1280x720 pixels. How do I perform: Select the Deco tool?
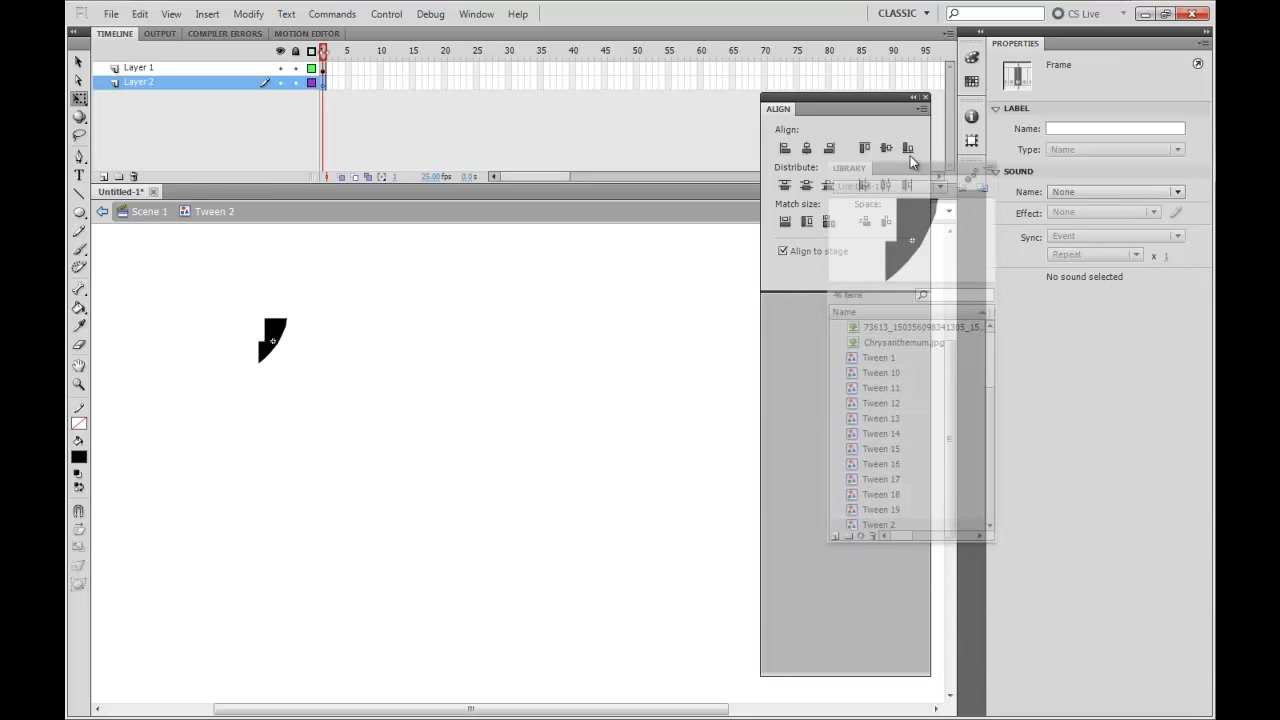79,267
